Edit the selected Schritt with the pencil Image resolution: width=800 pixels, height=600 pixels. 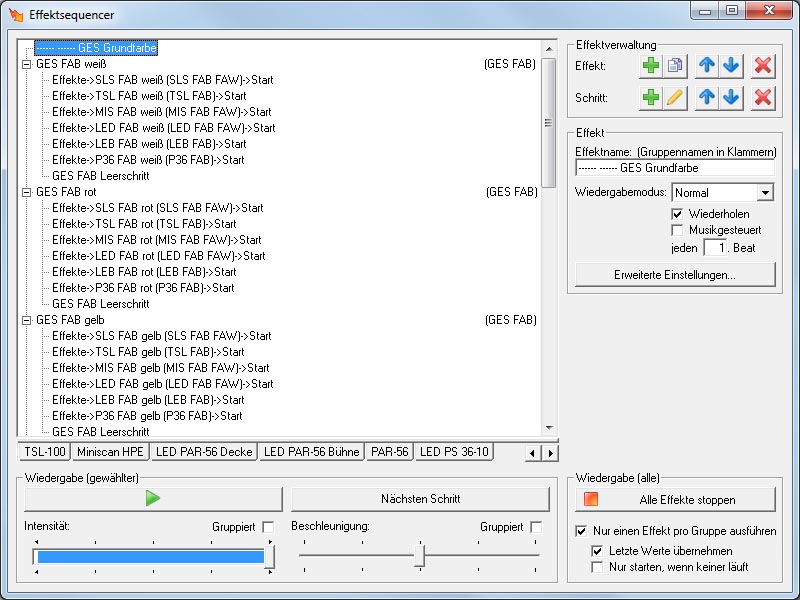pyautogui.click(x=675, y=98)
